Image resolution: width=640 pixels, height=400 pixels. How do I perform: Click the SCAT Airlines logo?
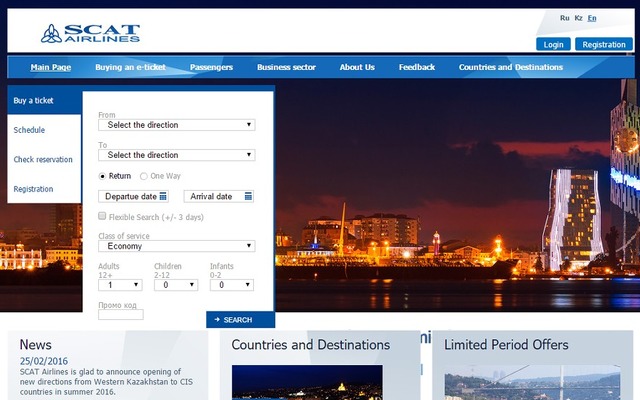(x=90, y=33)
